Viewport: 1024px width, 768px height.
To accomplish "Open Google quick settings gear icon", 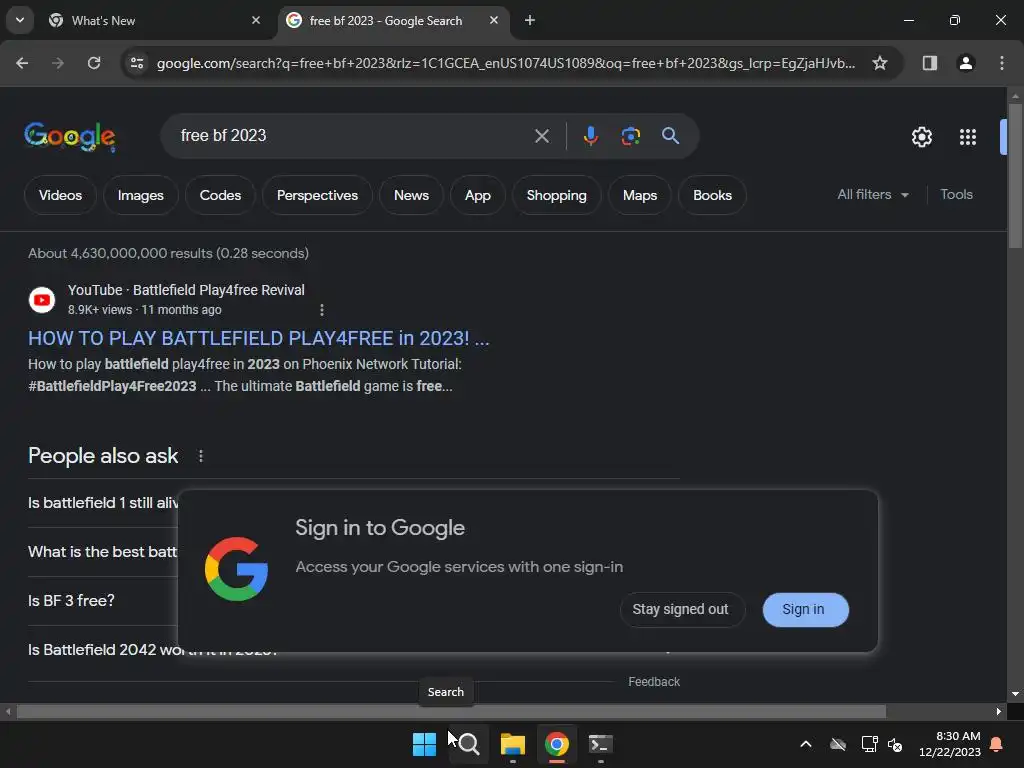I will pos(921,137).
